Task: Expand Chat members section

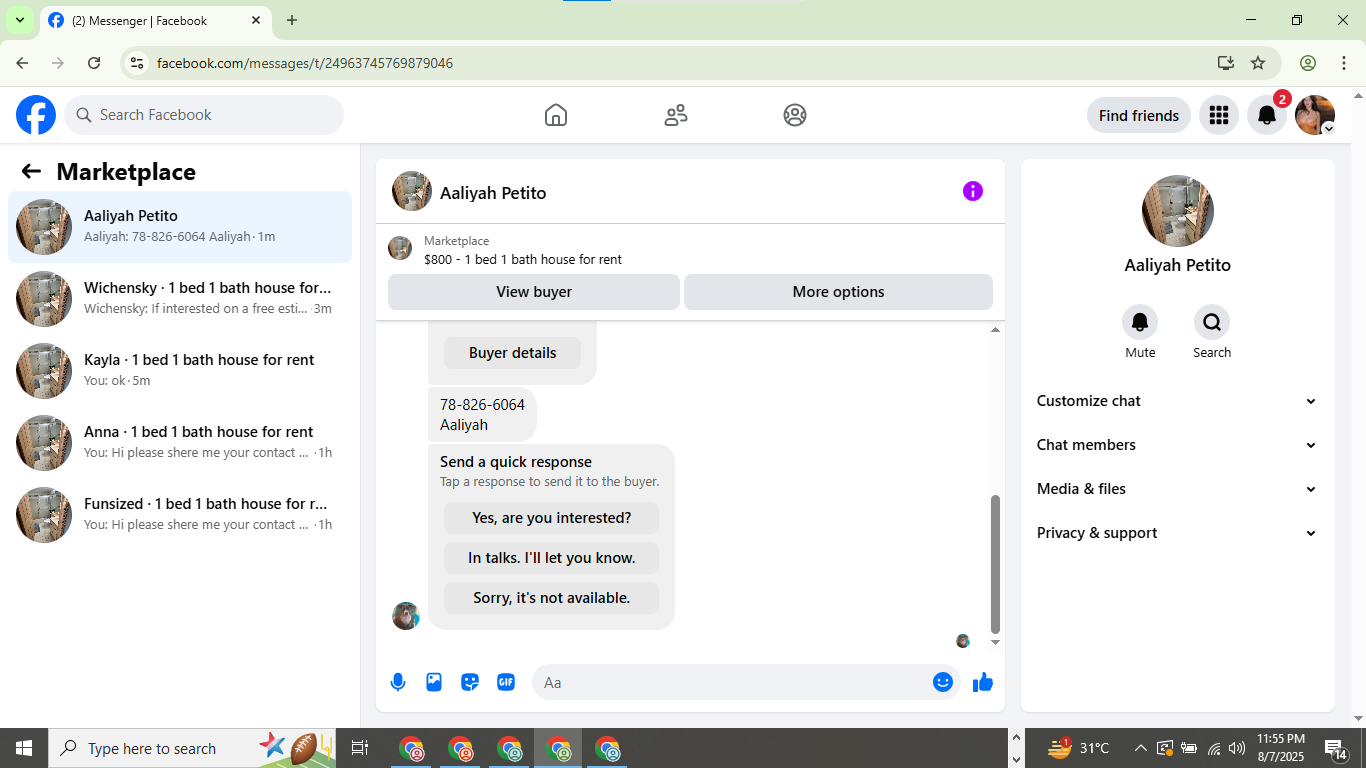Action: pyautogui.click(x=1177, y=445)
